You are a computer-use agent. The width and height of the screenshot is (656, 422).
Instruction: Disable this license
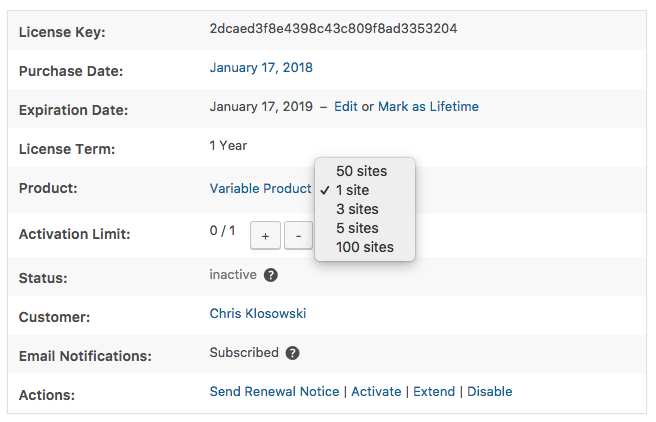point(489,392)
